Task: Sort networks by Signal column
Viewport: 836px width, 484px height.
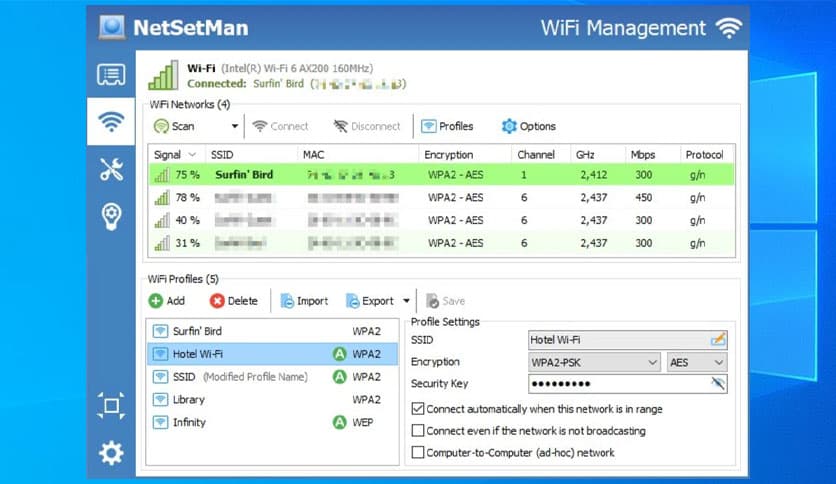Action: point(176,155)
